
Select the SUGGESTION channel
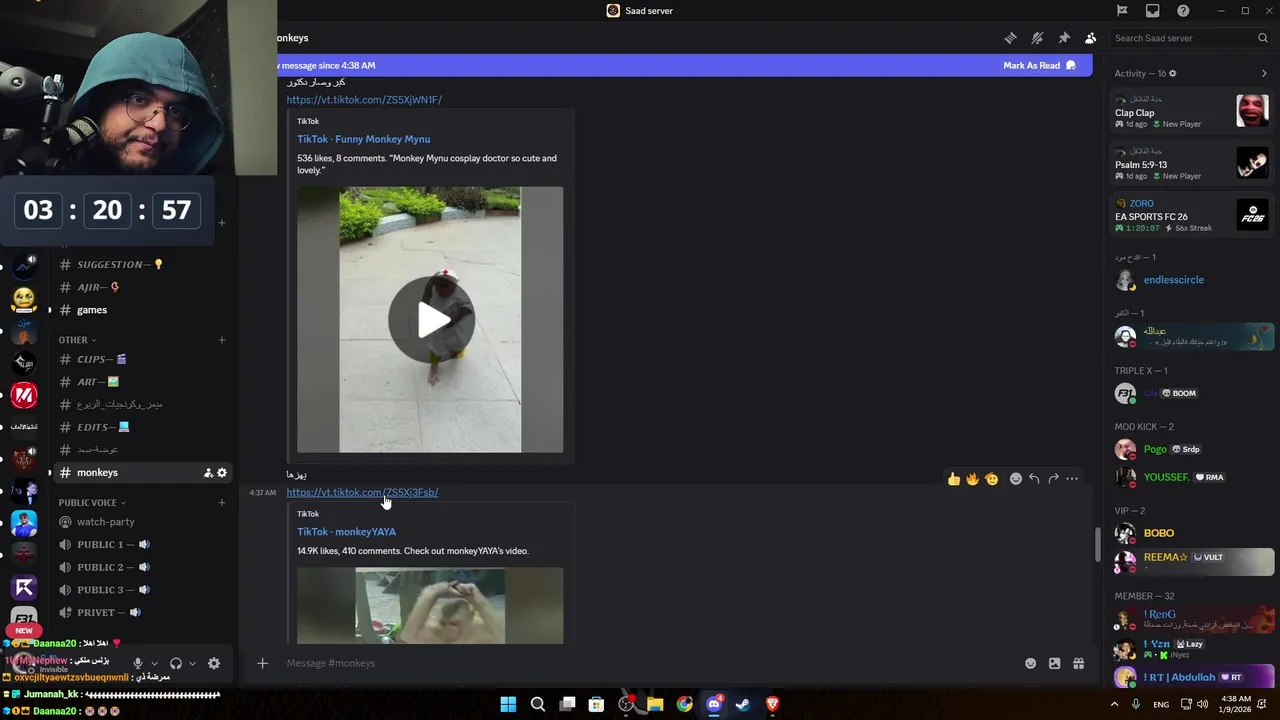tap(140, 265)
